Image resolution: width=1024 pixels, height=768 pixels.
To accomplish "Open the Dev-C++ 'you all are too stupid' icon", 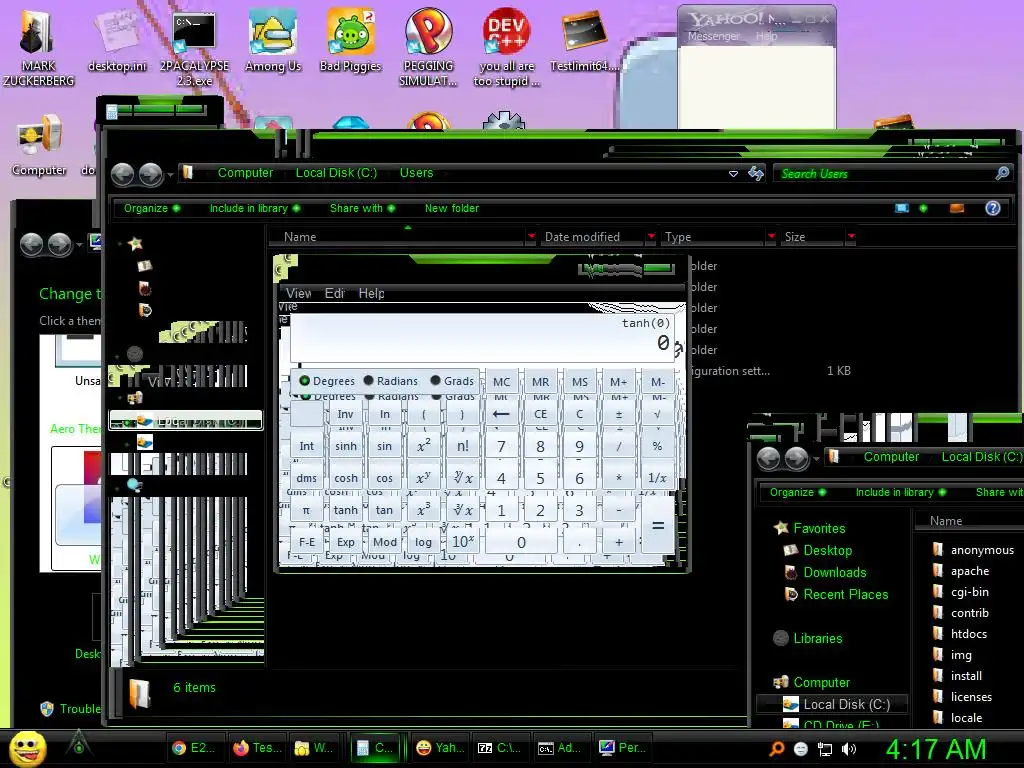I will tap(506, 48).
